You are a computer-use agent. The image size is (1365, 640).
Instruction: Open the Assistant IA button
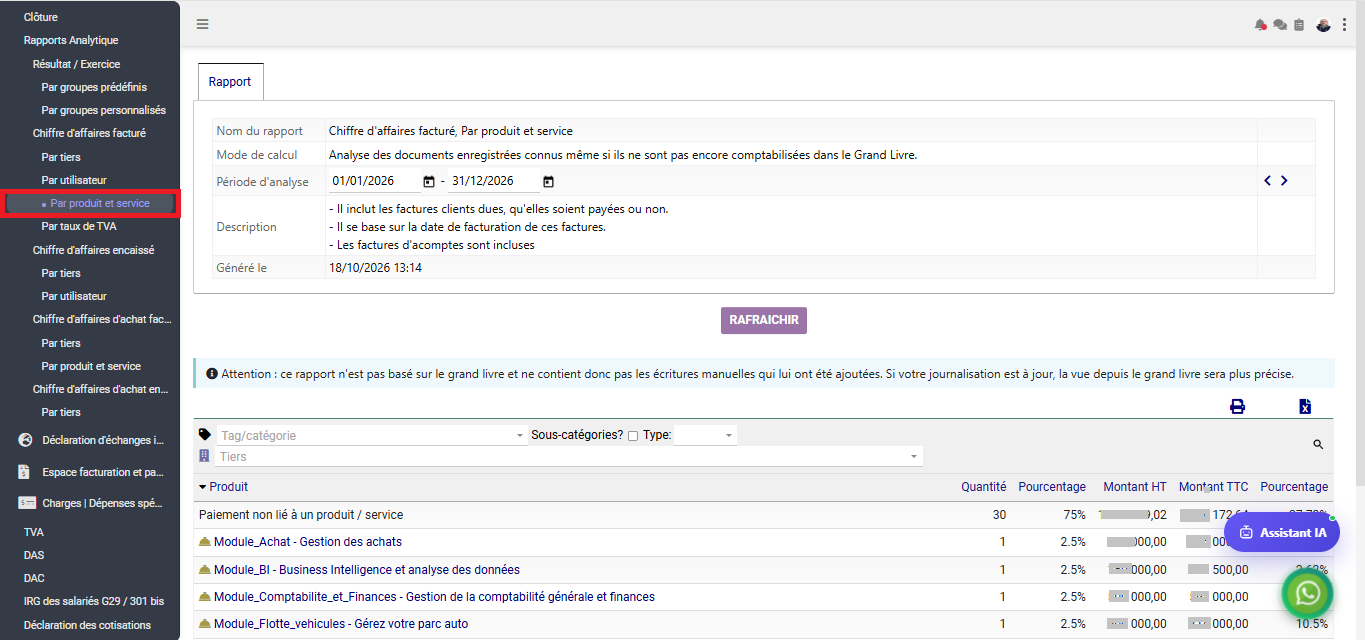click(x=1281, y=533)
